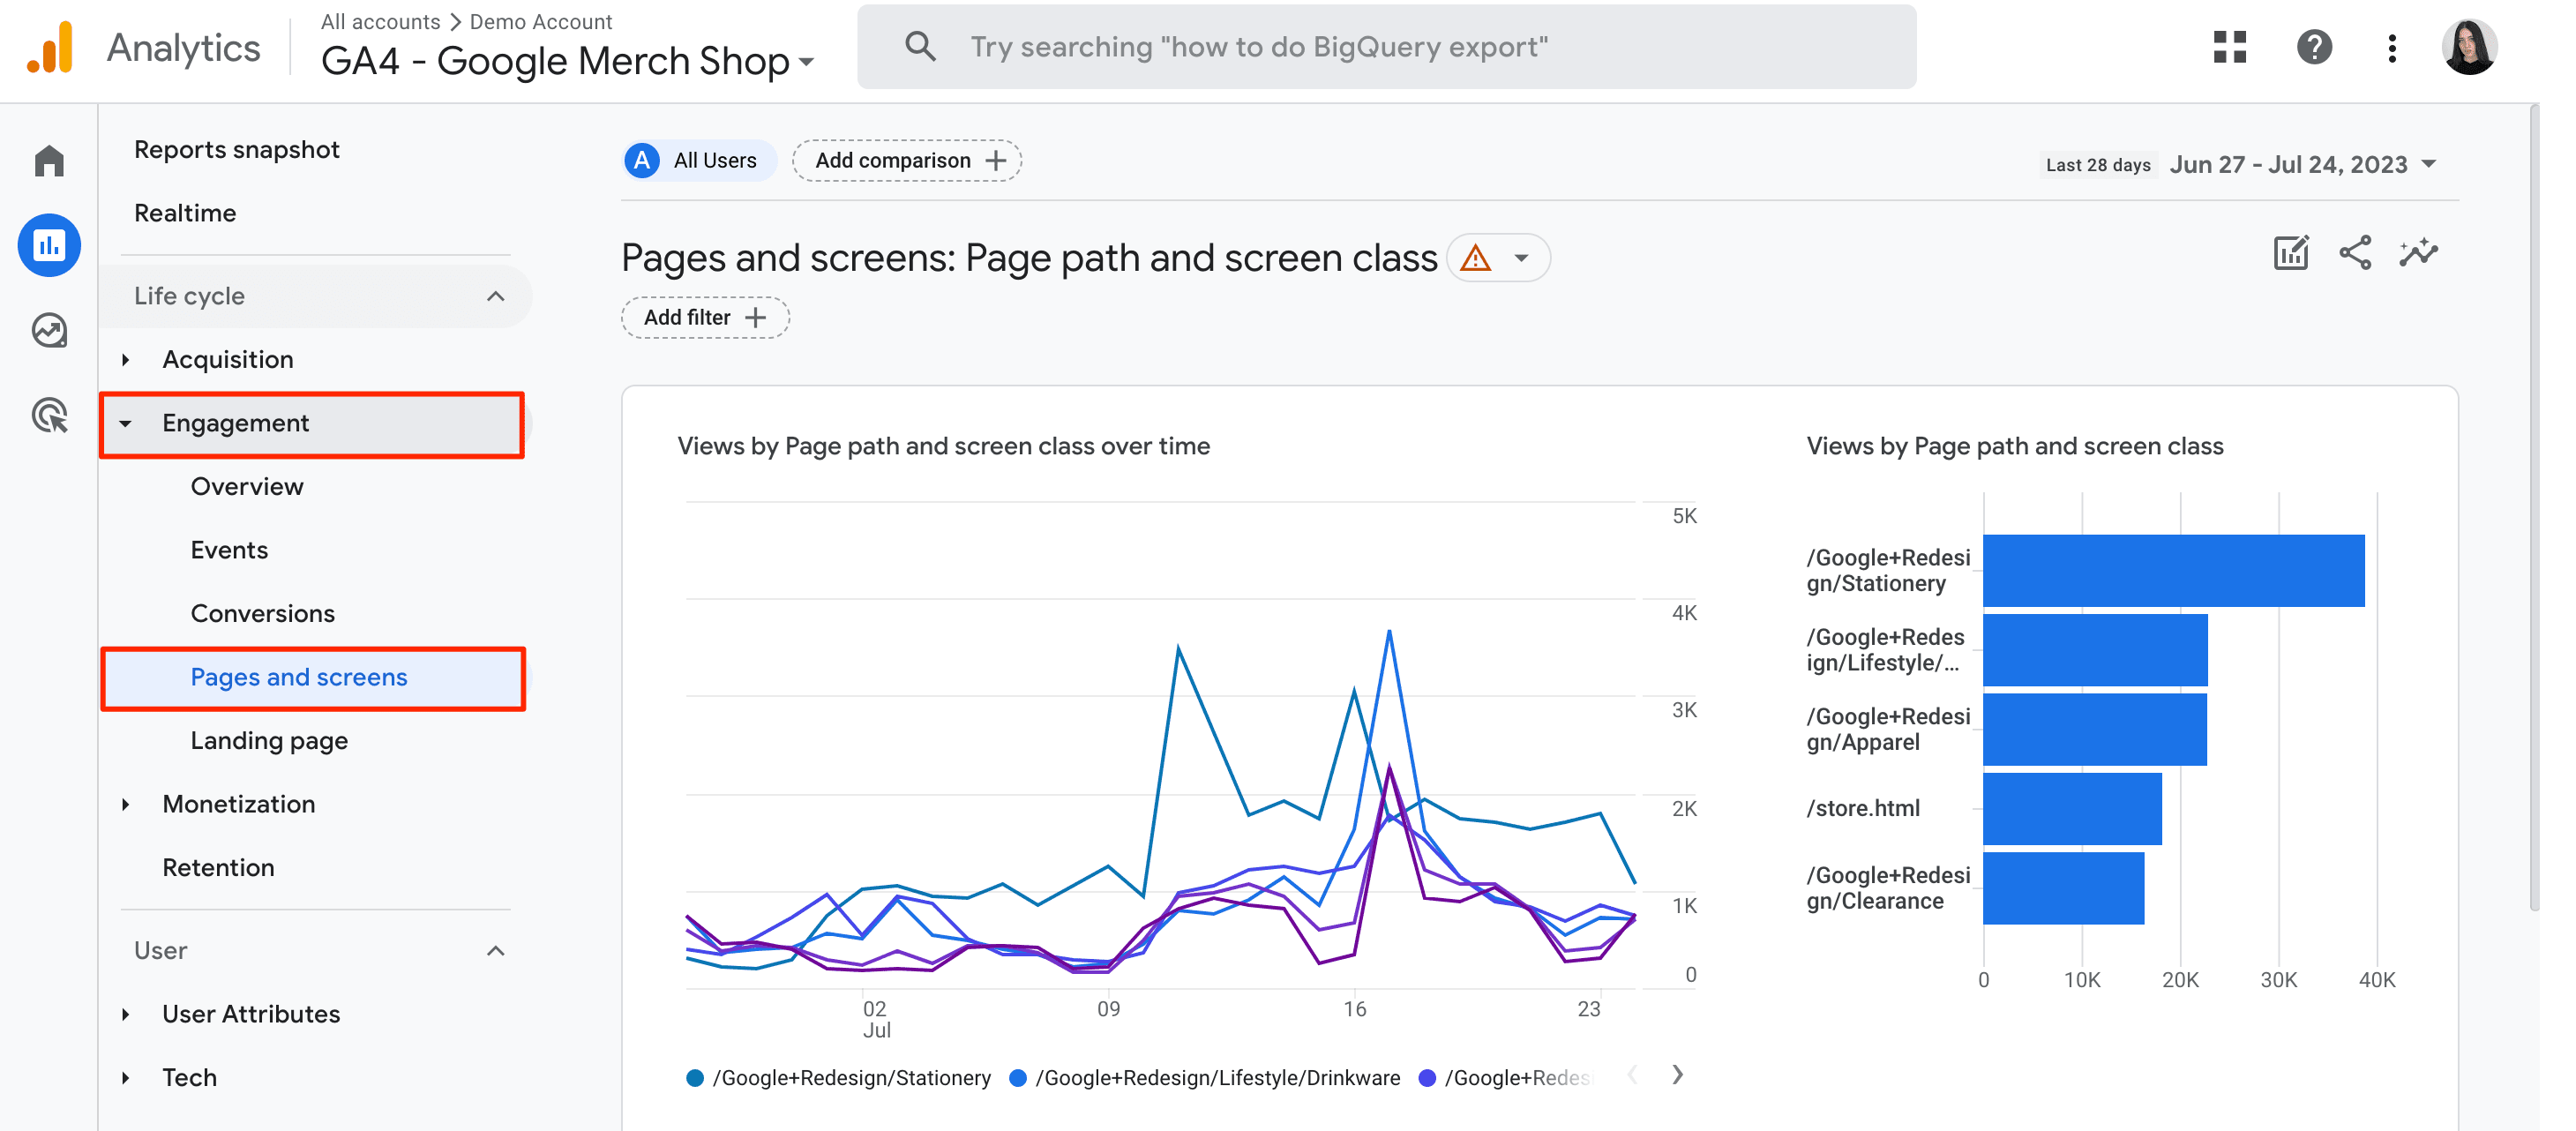
Task: Open the property selector dropdown arrow
Action: (x=806, y=62)
